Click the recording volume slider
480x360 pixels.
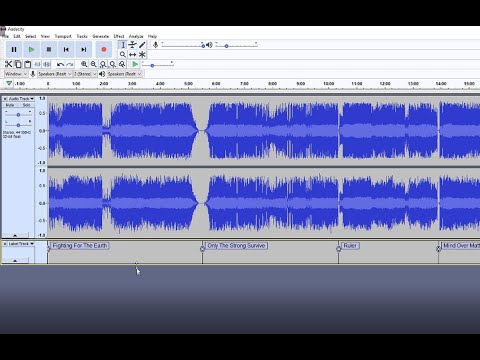[x=182, y=45]
